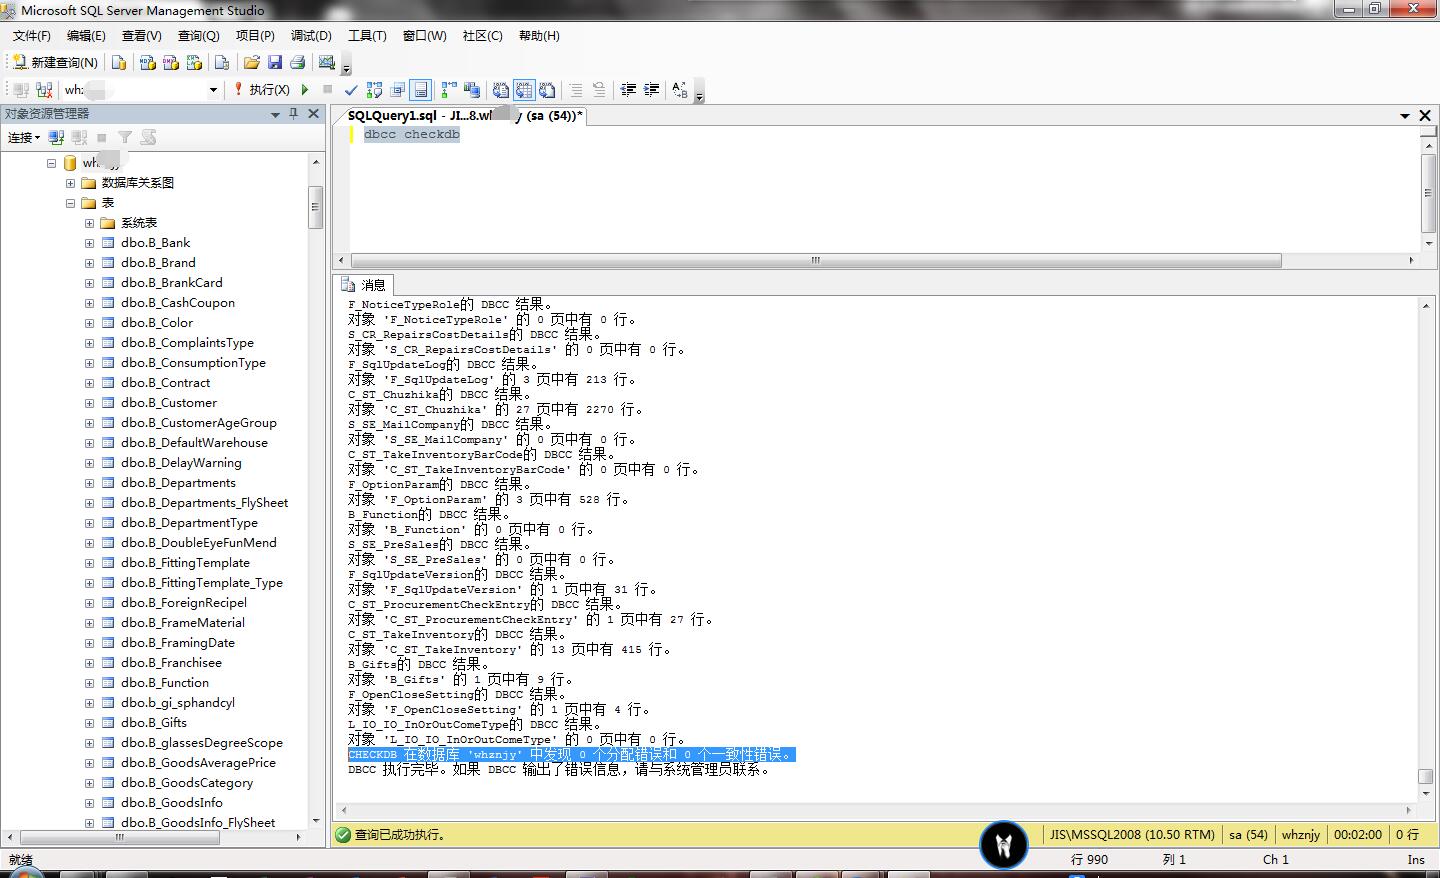The height and width of the screenshot is (878, 1440).
Task: Click the 执行(X) Execute button
Action: tap(261, 90)
